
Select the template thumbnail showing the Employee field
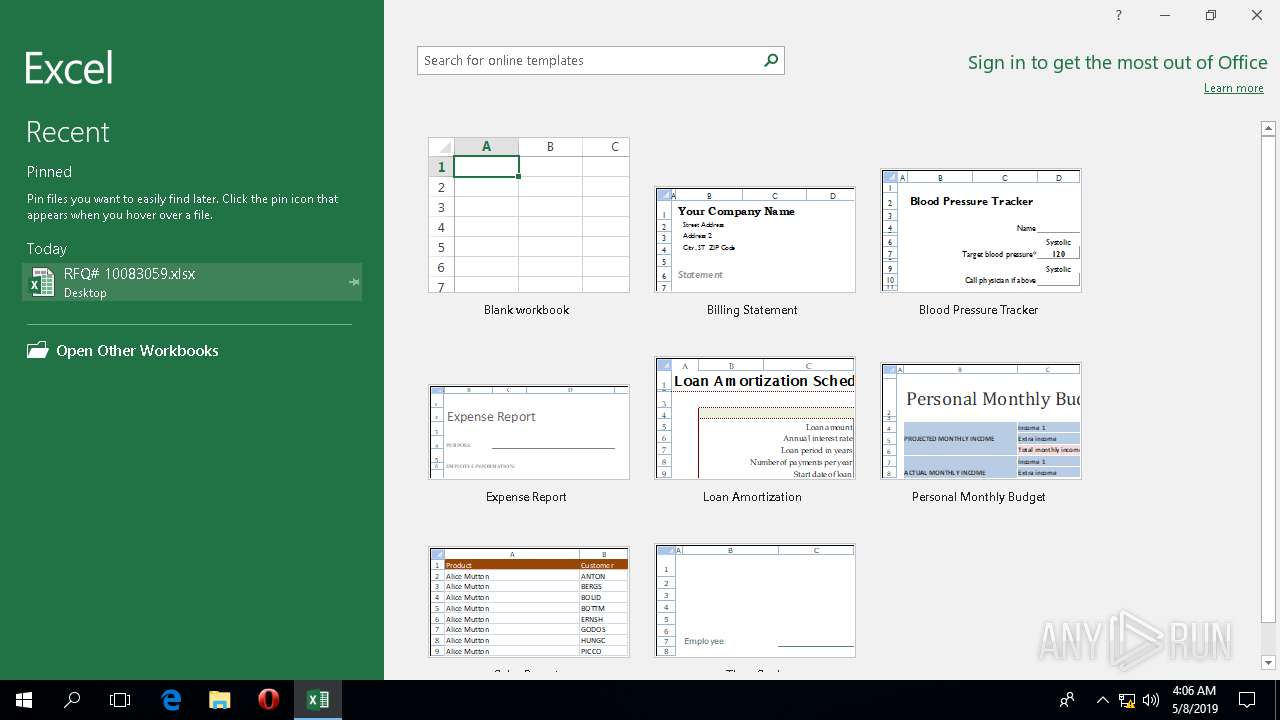pos(755,601)
